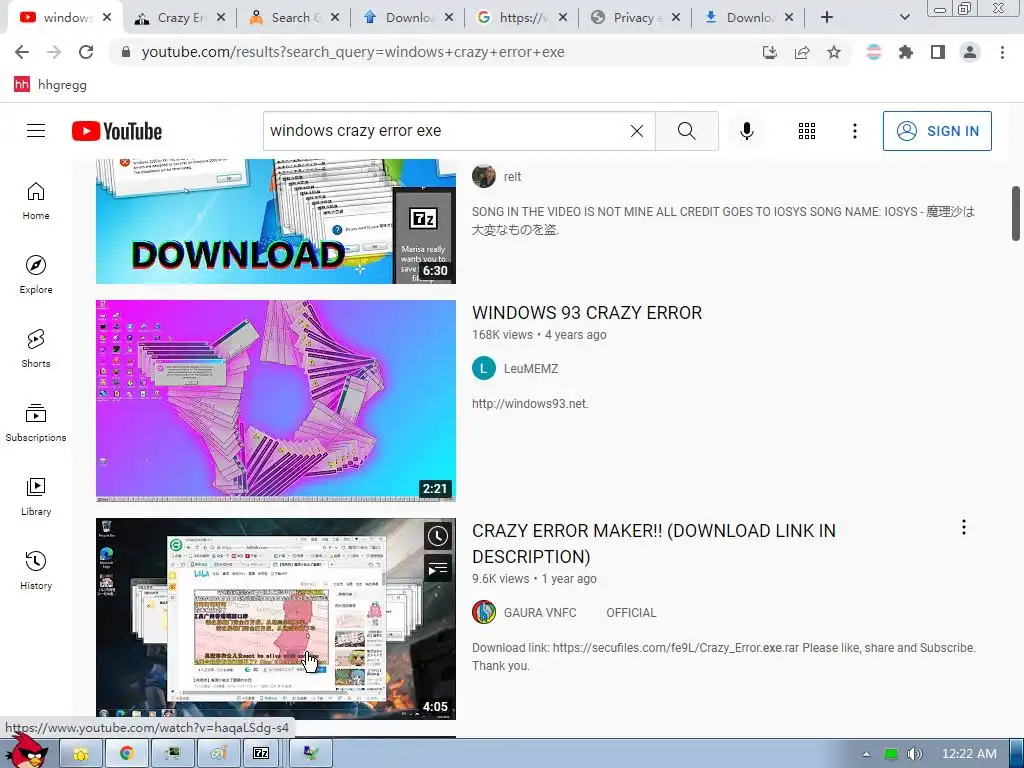
Task: Share this page from the address bar
Action: click(802, 52)
